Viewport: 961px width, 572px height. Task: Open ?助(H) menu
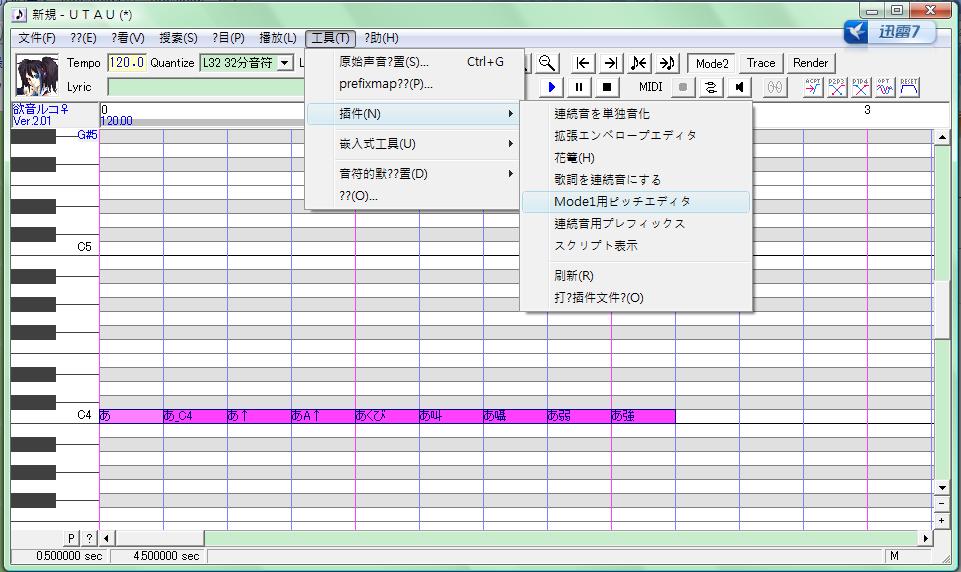(x=381, y=38)
